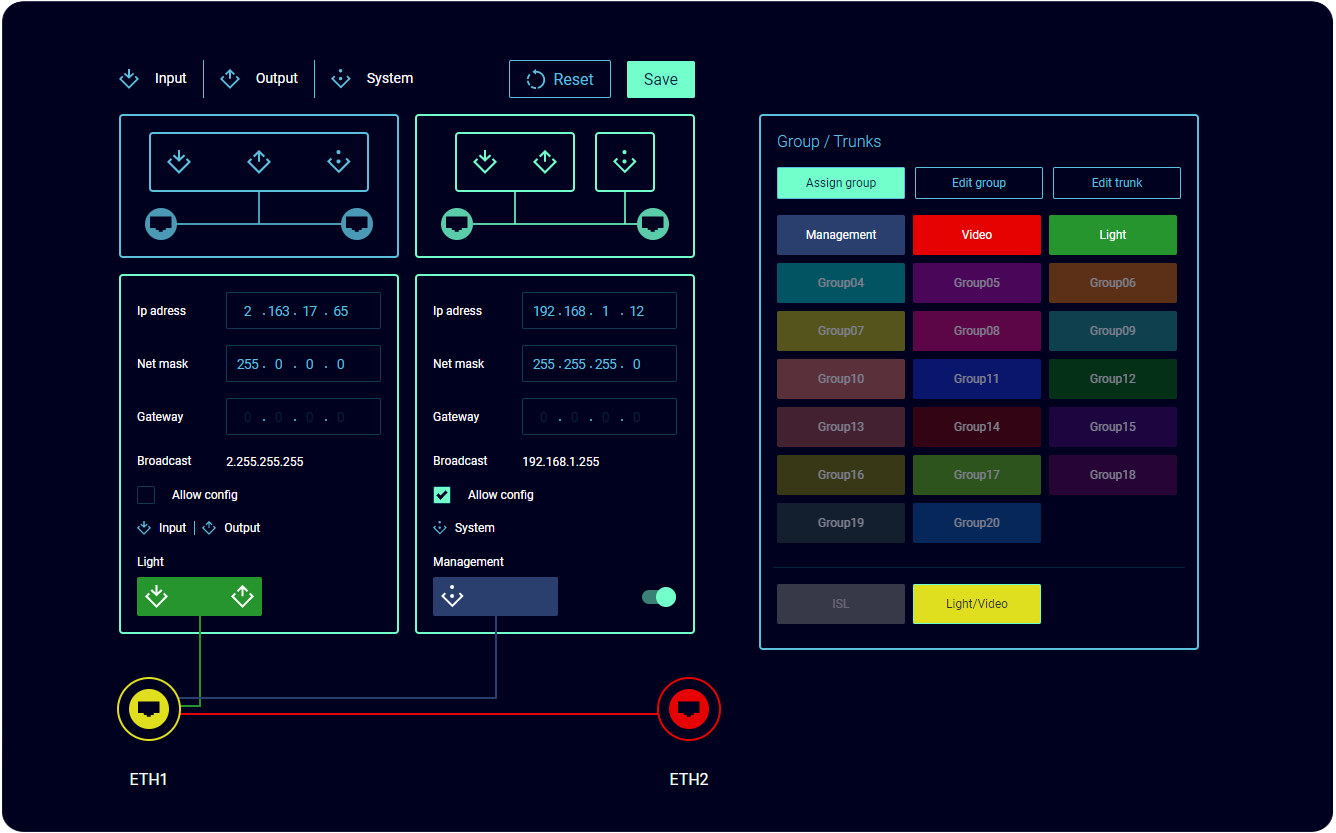
Task: Click the left panel Gateway input field
Action: [303, 417]
